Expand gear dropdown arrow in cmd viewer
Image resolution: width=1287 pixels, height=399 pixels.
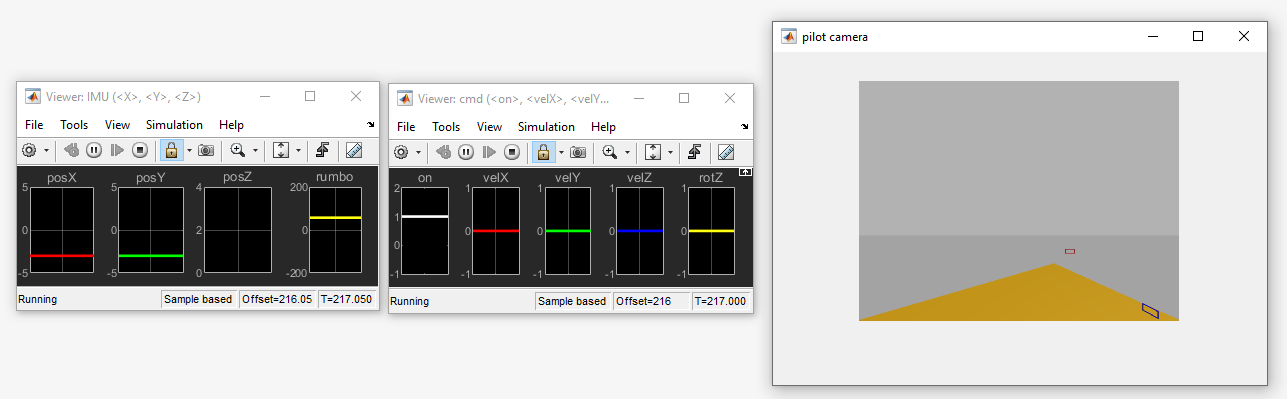pyautogui.click(x=418, y=153)
